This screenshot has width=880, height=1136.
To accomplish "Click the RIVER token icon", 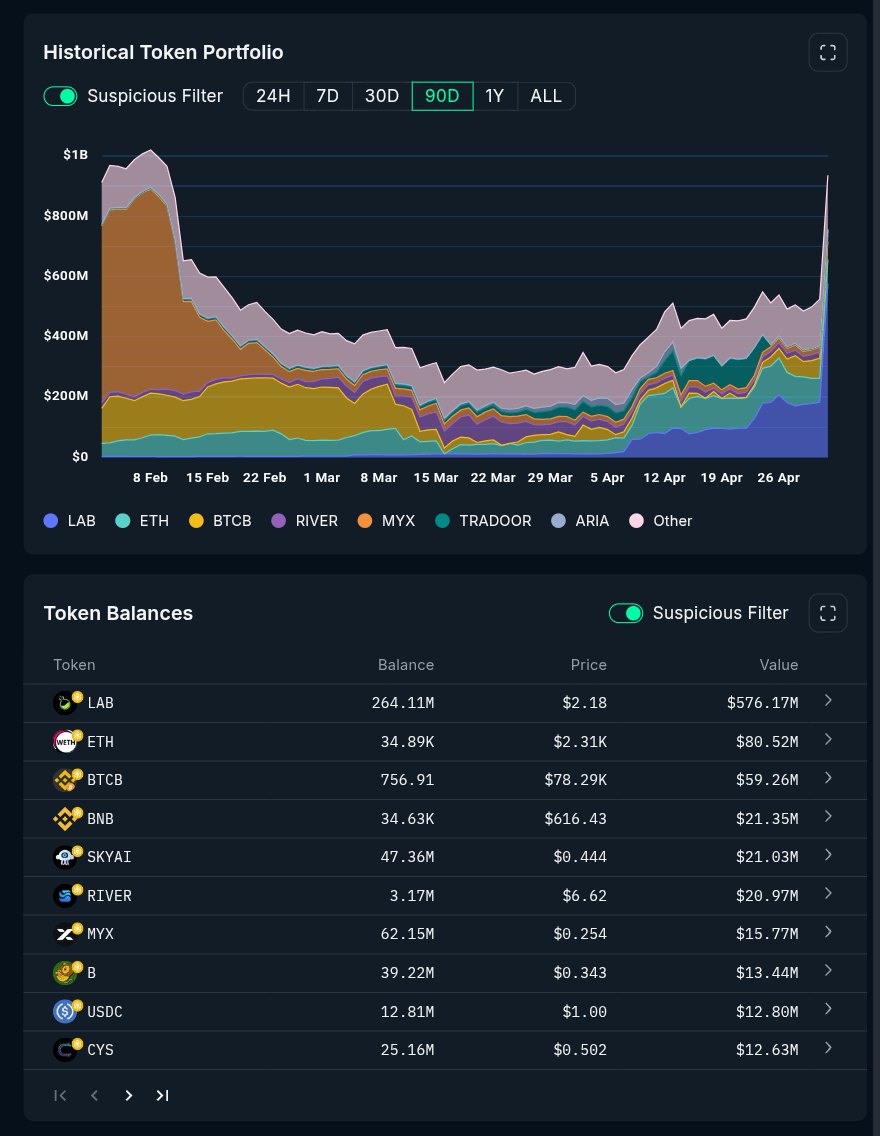I will 65,895.
